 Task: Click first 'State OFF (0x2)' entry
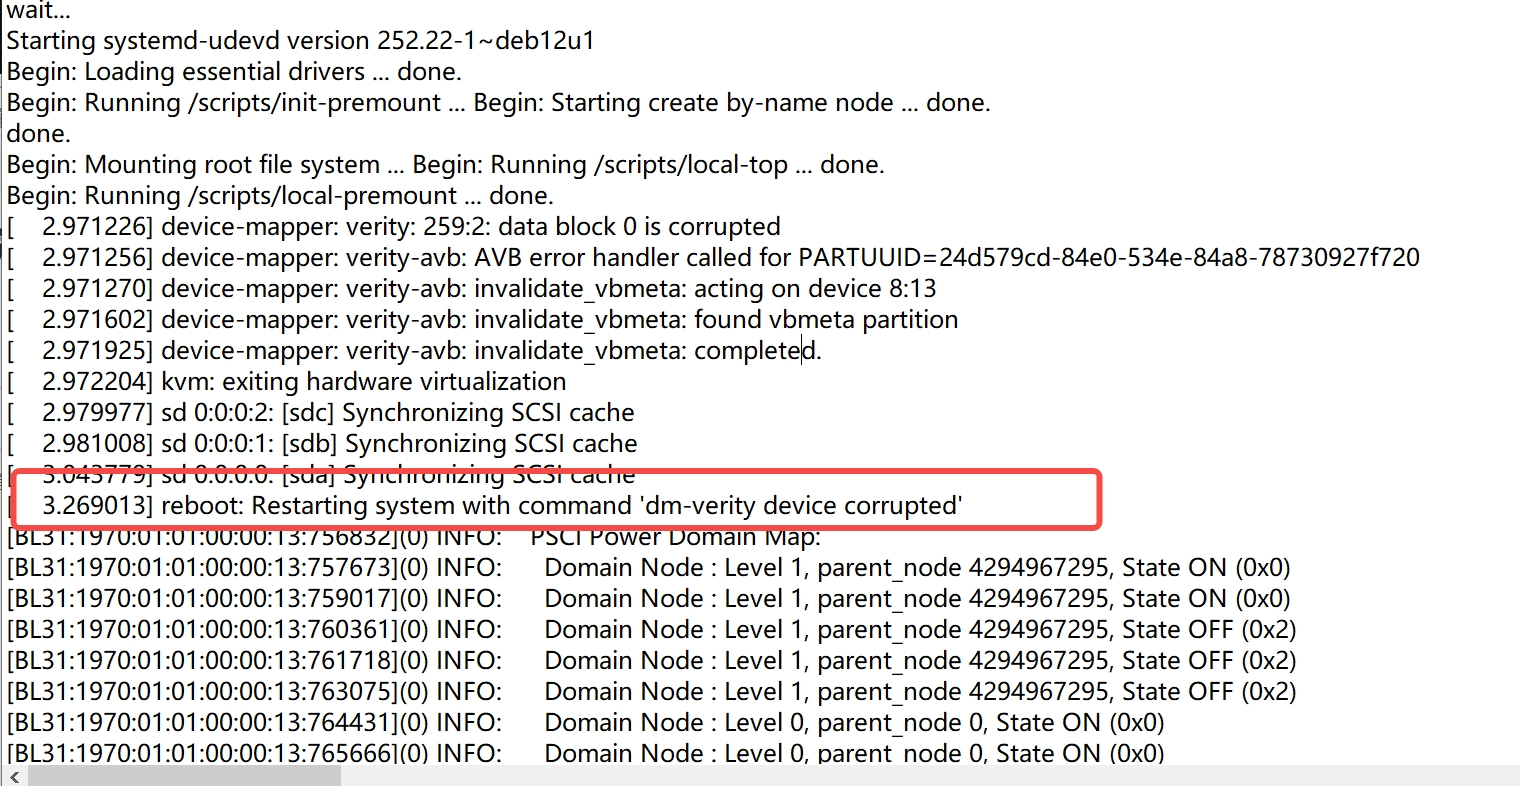point(1208,630)
